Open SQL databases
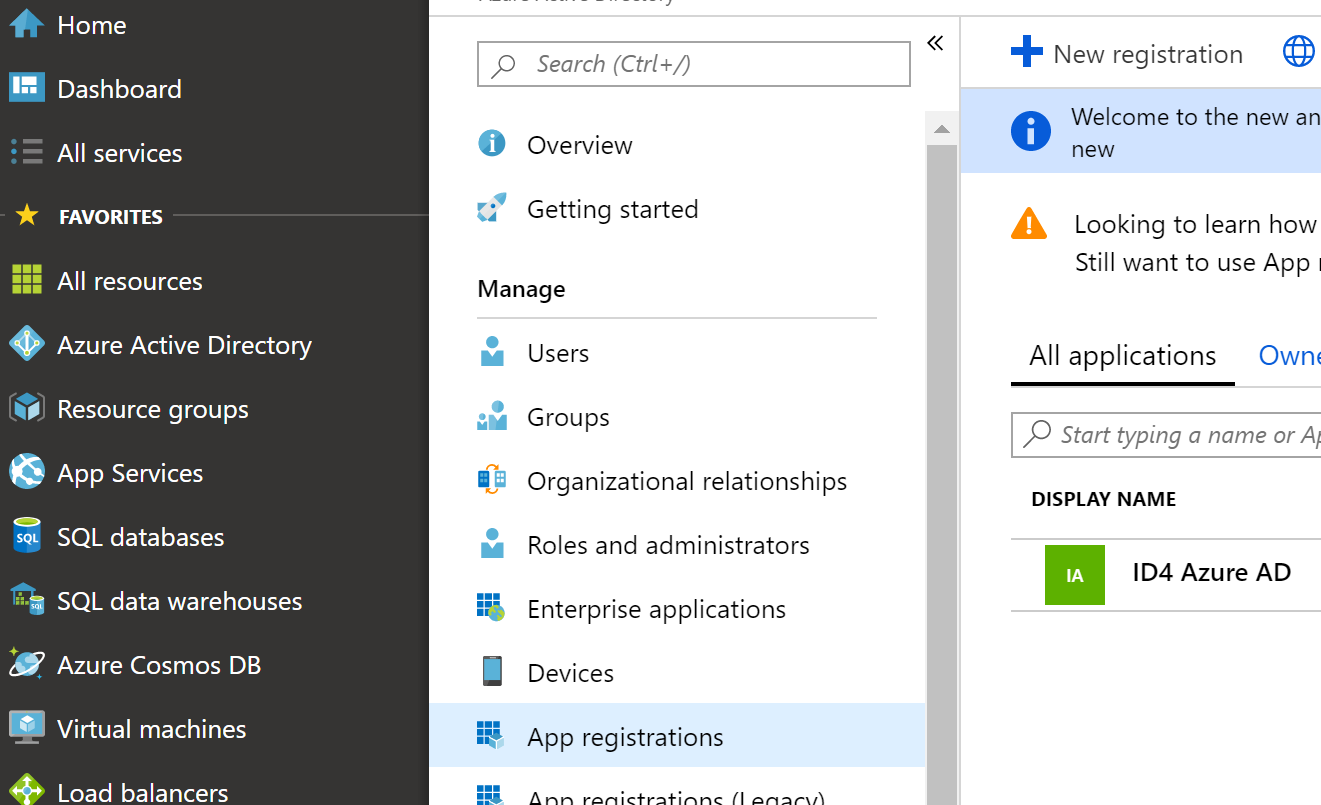This screenshot has width=1321, height=805. point(141,536)
